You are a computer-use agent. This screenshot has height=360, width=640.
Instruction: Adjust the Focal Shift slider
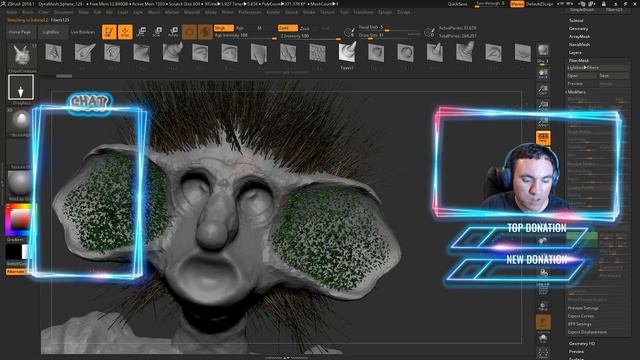click(389, 27)
